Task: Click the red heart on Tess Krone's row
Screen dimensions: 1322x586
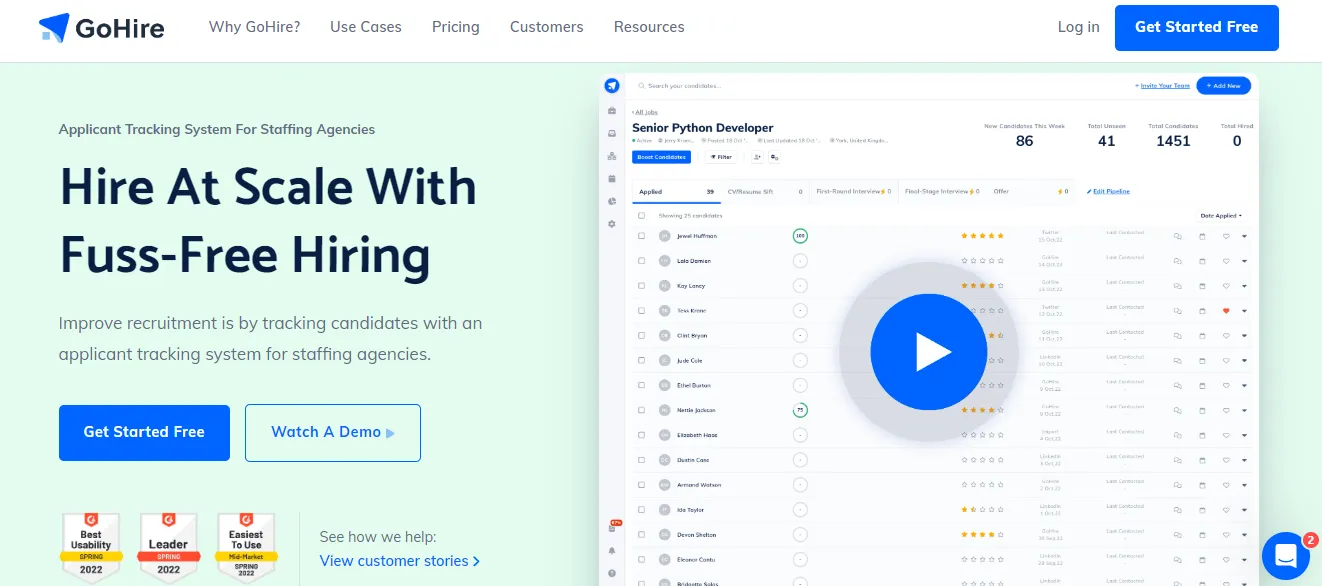Action: coord(1226,310)
